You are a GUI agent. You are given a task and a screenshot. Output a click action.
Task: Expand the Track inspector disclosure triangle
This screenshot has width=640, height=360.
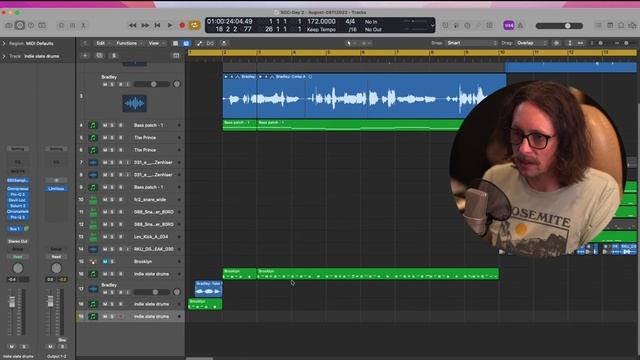(4, 56)
